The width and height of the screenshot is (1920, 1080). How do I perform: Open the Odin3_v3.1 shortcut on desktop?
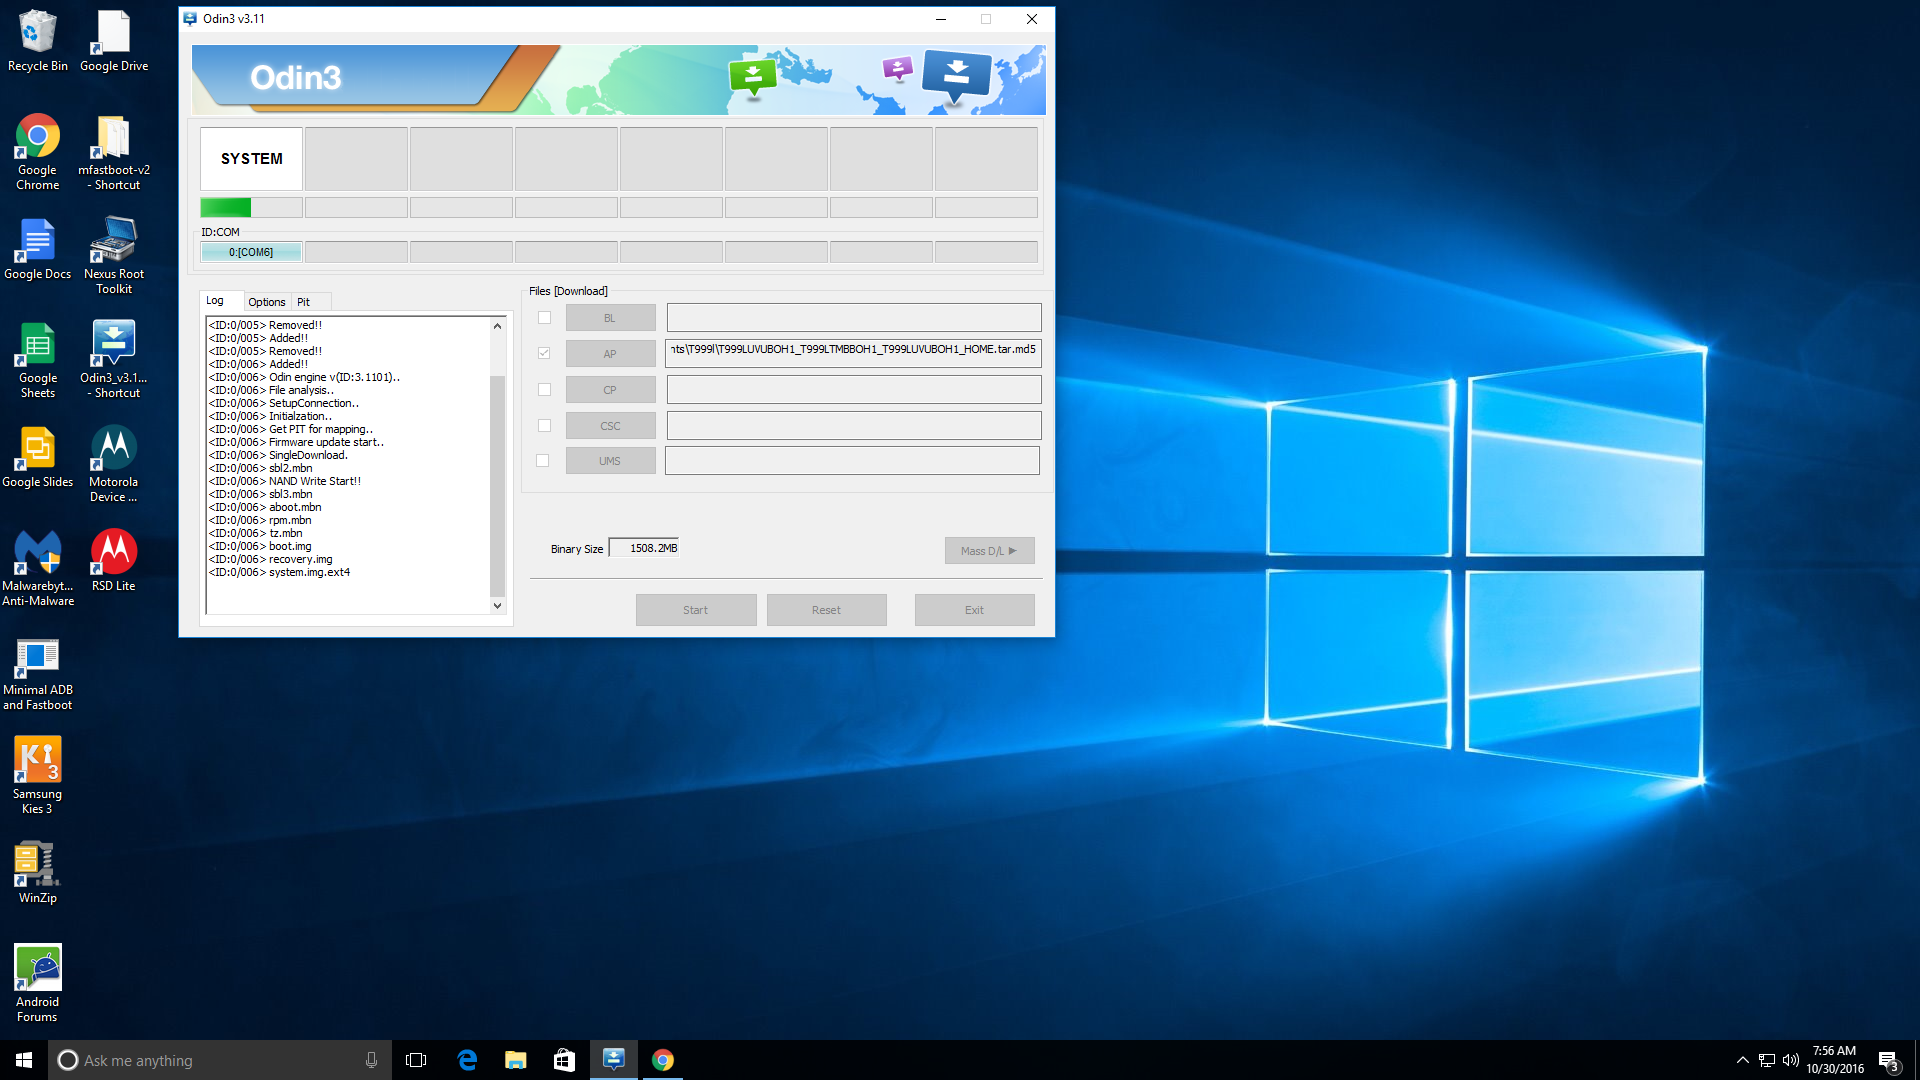pos(113,360)
